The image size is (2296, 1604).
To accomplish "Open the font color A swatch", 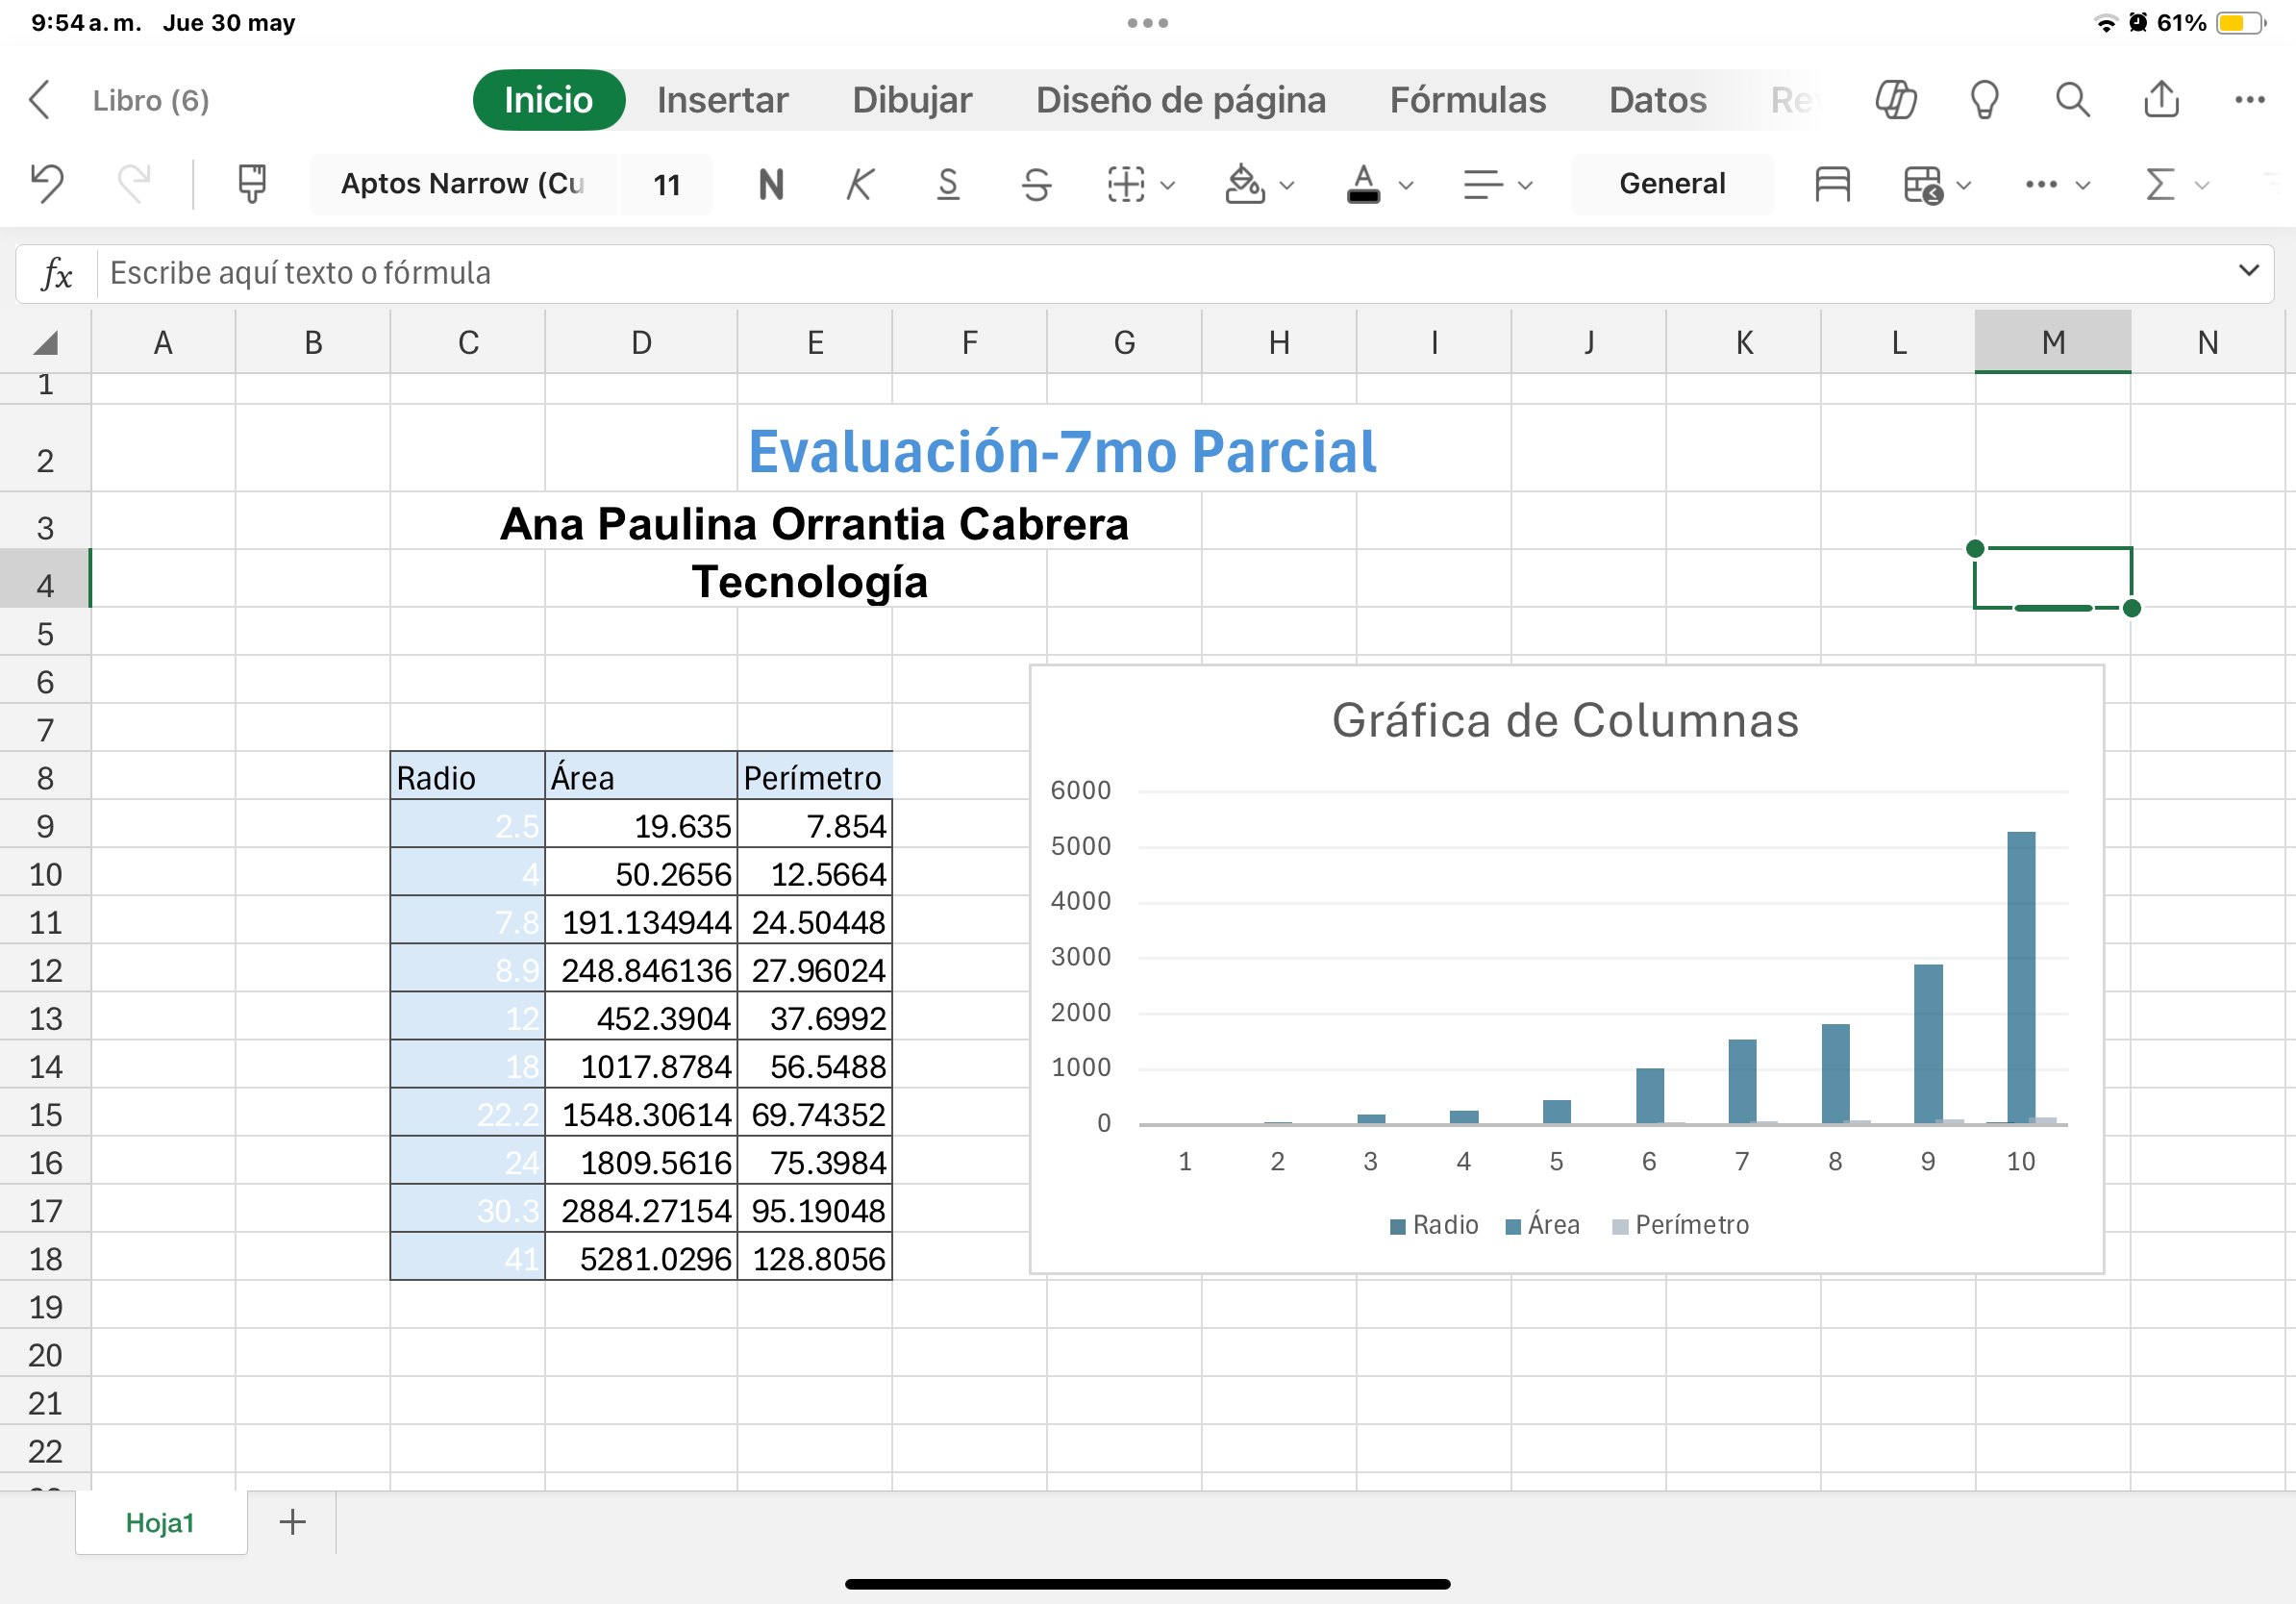I will 1362,184.
